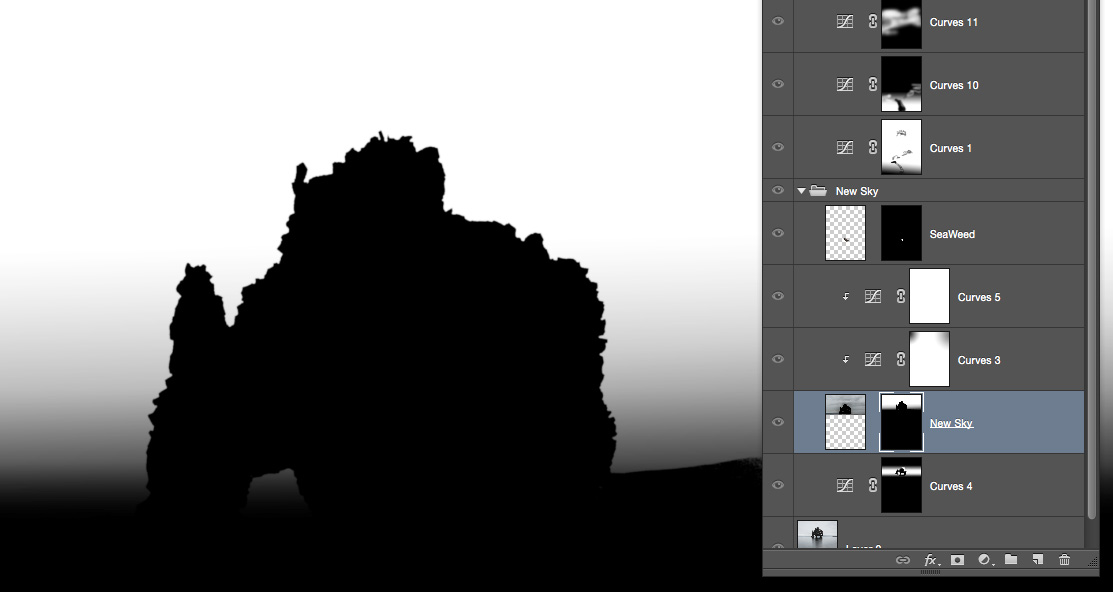Click underlined New Sky layer name
The height and width of the screenshot is (592, 1113).
(951, 423)
